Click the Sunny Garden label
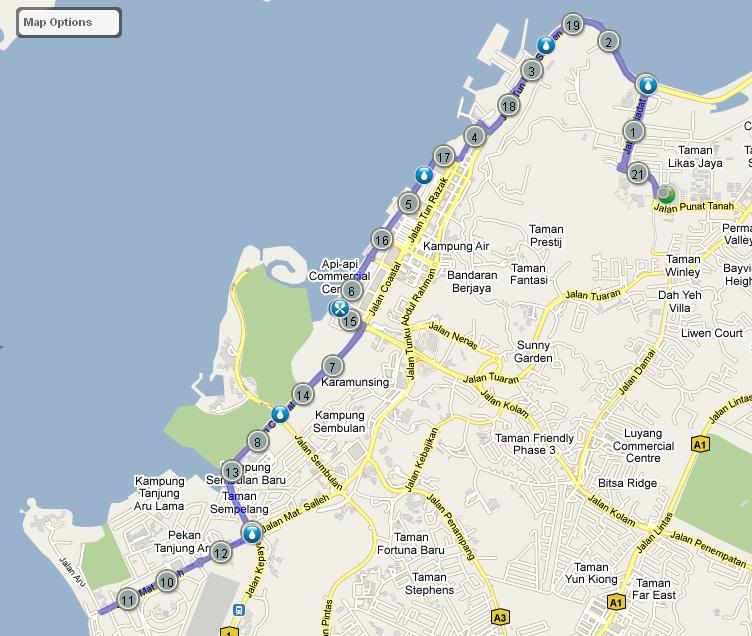The width and height of the screenshot is (752, 636). [533, 352]
